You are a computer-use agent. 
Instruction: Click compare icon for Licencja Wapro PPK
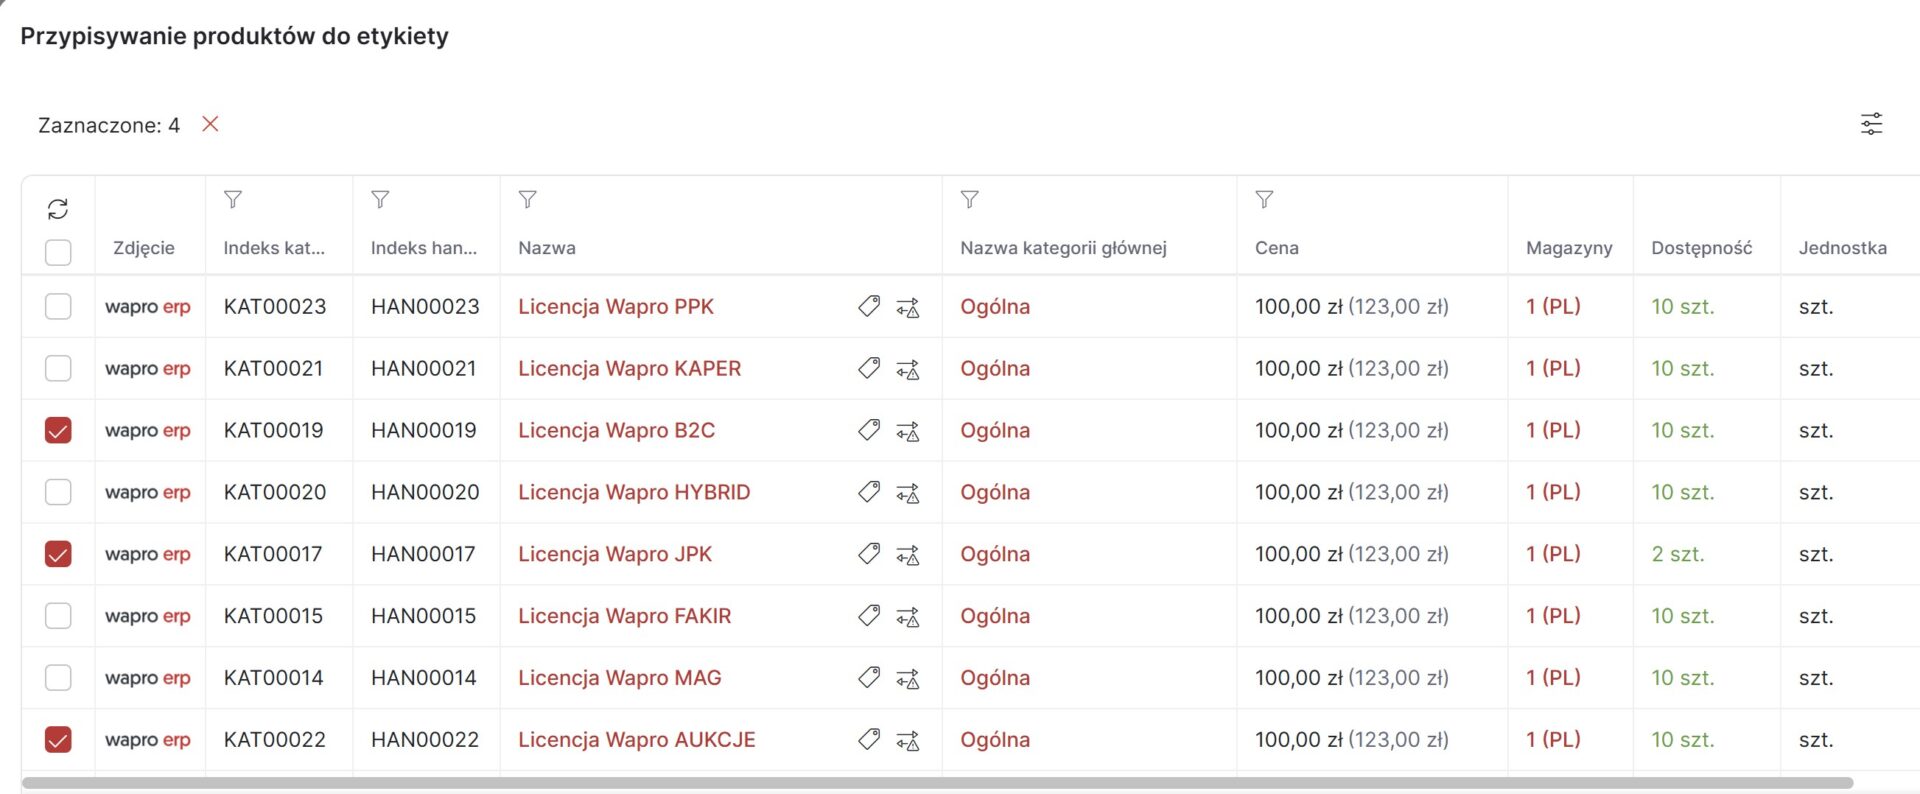908,308
